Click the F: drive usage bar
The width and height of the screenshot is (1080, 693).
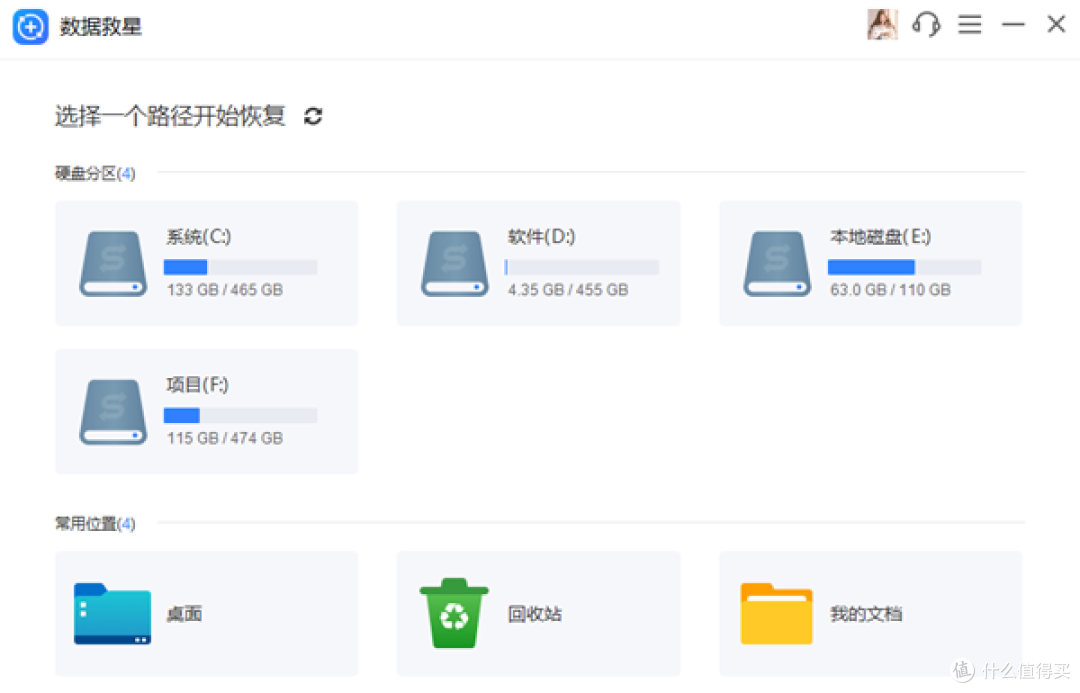[240, 415]
